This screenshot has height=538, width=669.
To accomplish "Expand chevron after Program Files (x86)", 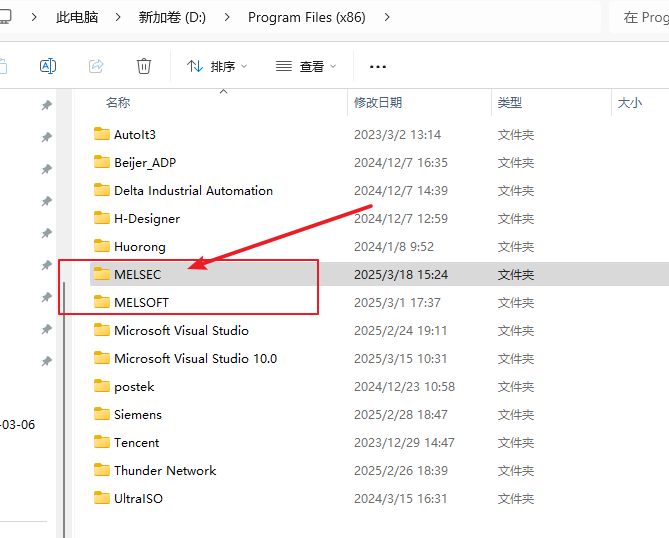I will coord(387,17).
